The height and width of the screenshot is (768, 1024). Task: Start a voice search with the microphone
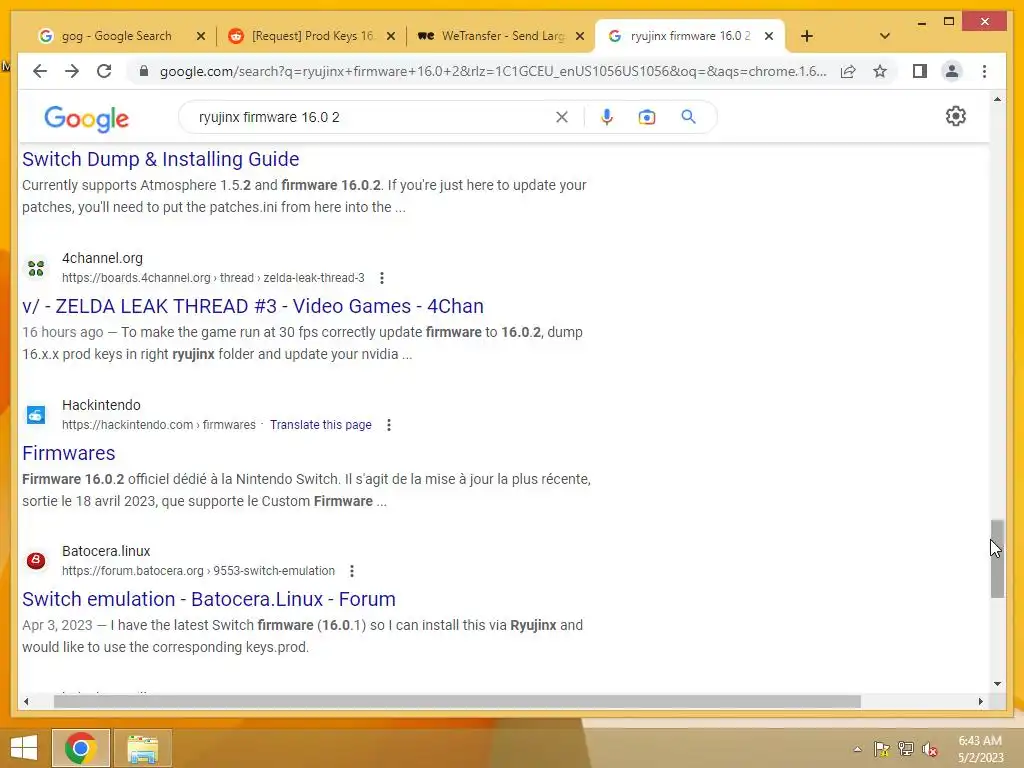607,117
